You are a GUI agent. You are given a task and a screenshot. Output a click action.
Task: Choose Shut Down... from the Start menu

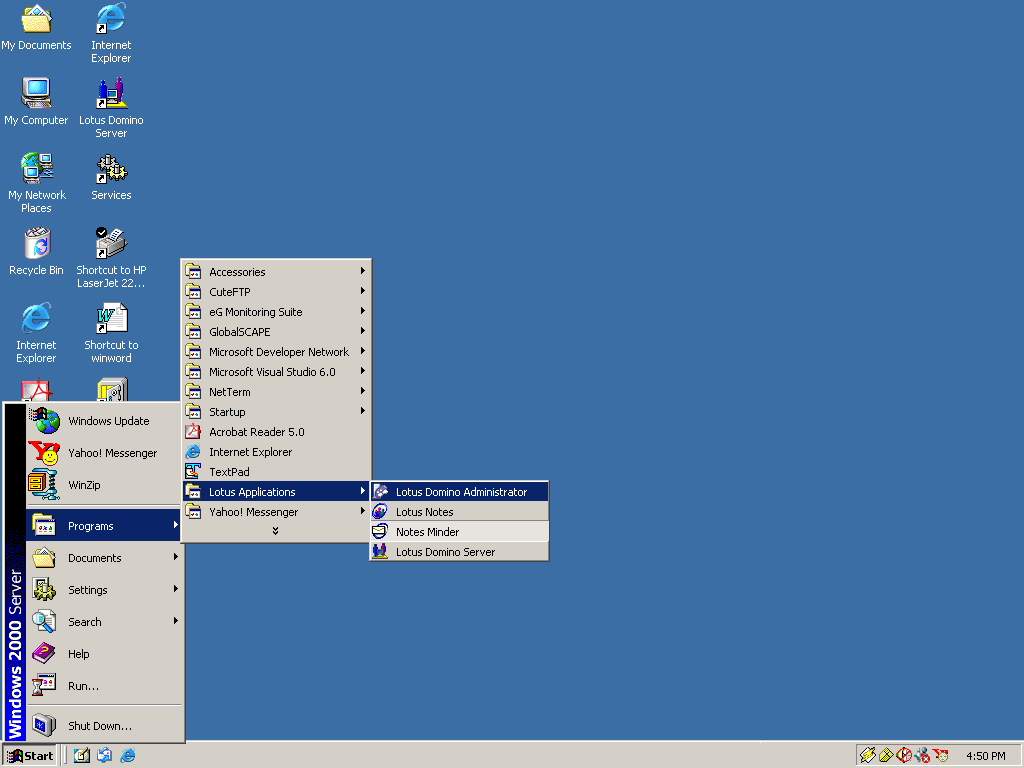pyautogui.click(x=104, y=726)
